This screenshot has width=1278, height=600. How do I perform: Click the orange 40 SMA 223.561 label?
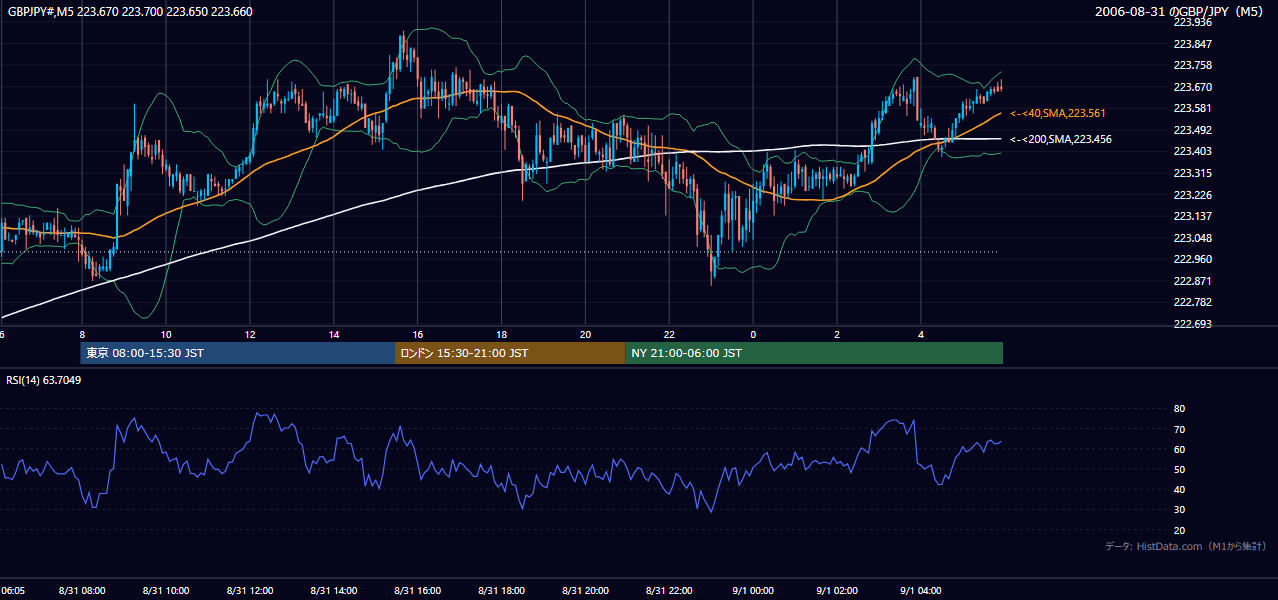click(x=1058, y=113)
